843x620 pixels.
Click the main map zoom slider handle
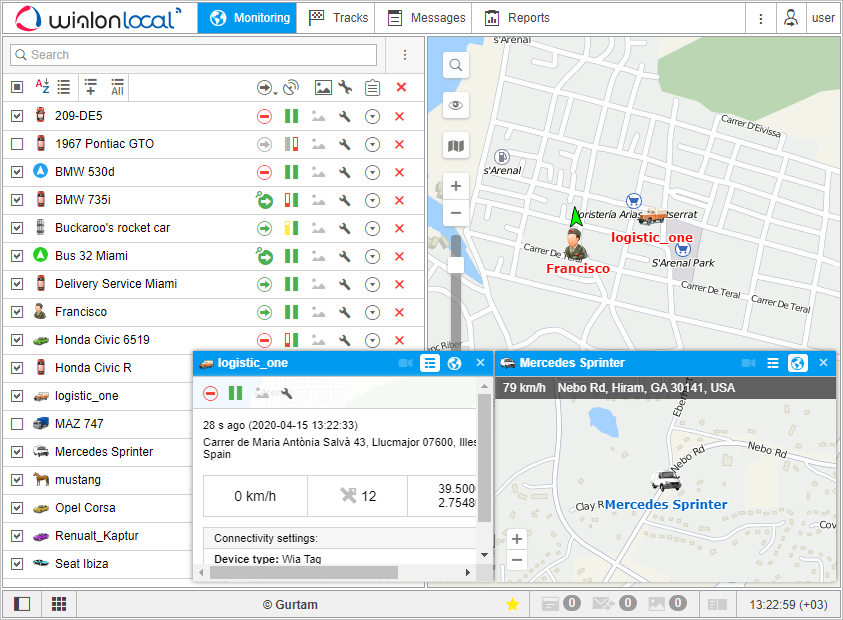pos(456,265)
